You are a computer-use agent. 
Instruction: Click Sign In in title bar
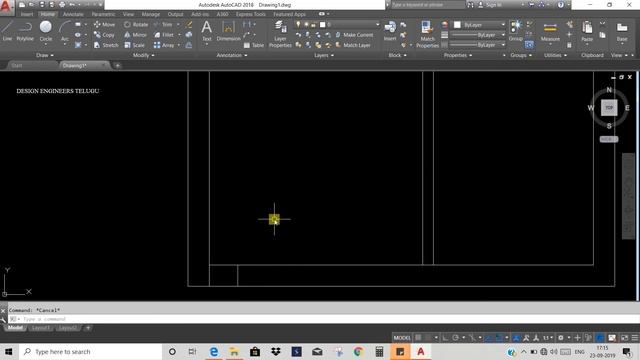pos(490,5)
